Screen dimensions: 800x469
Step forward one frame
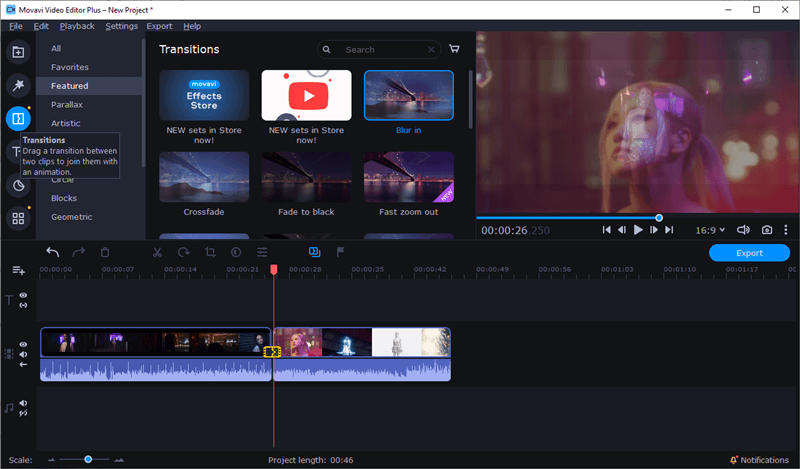point(654,230)
